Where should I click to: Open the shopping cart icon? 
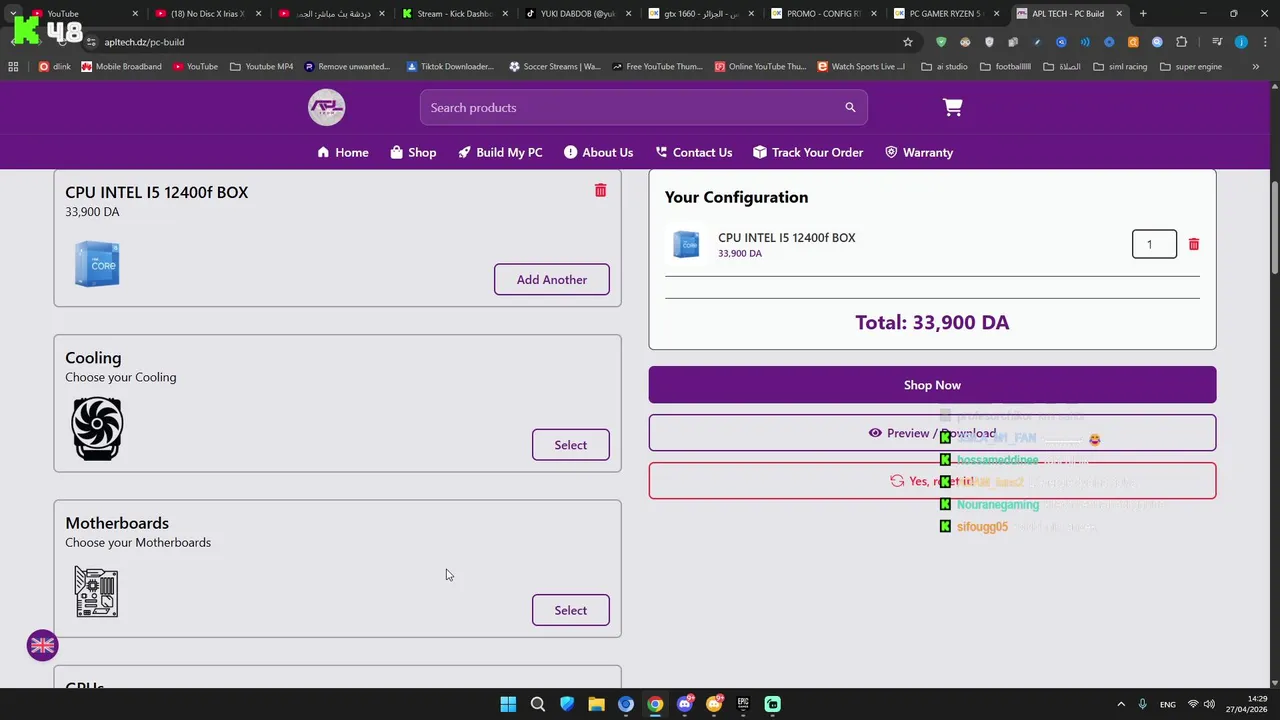click(x=952, y=107)
